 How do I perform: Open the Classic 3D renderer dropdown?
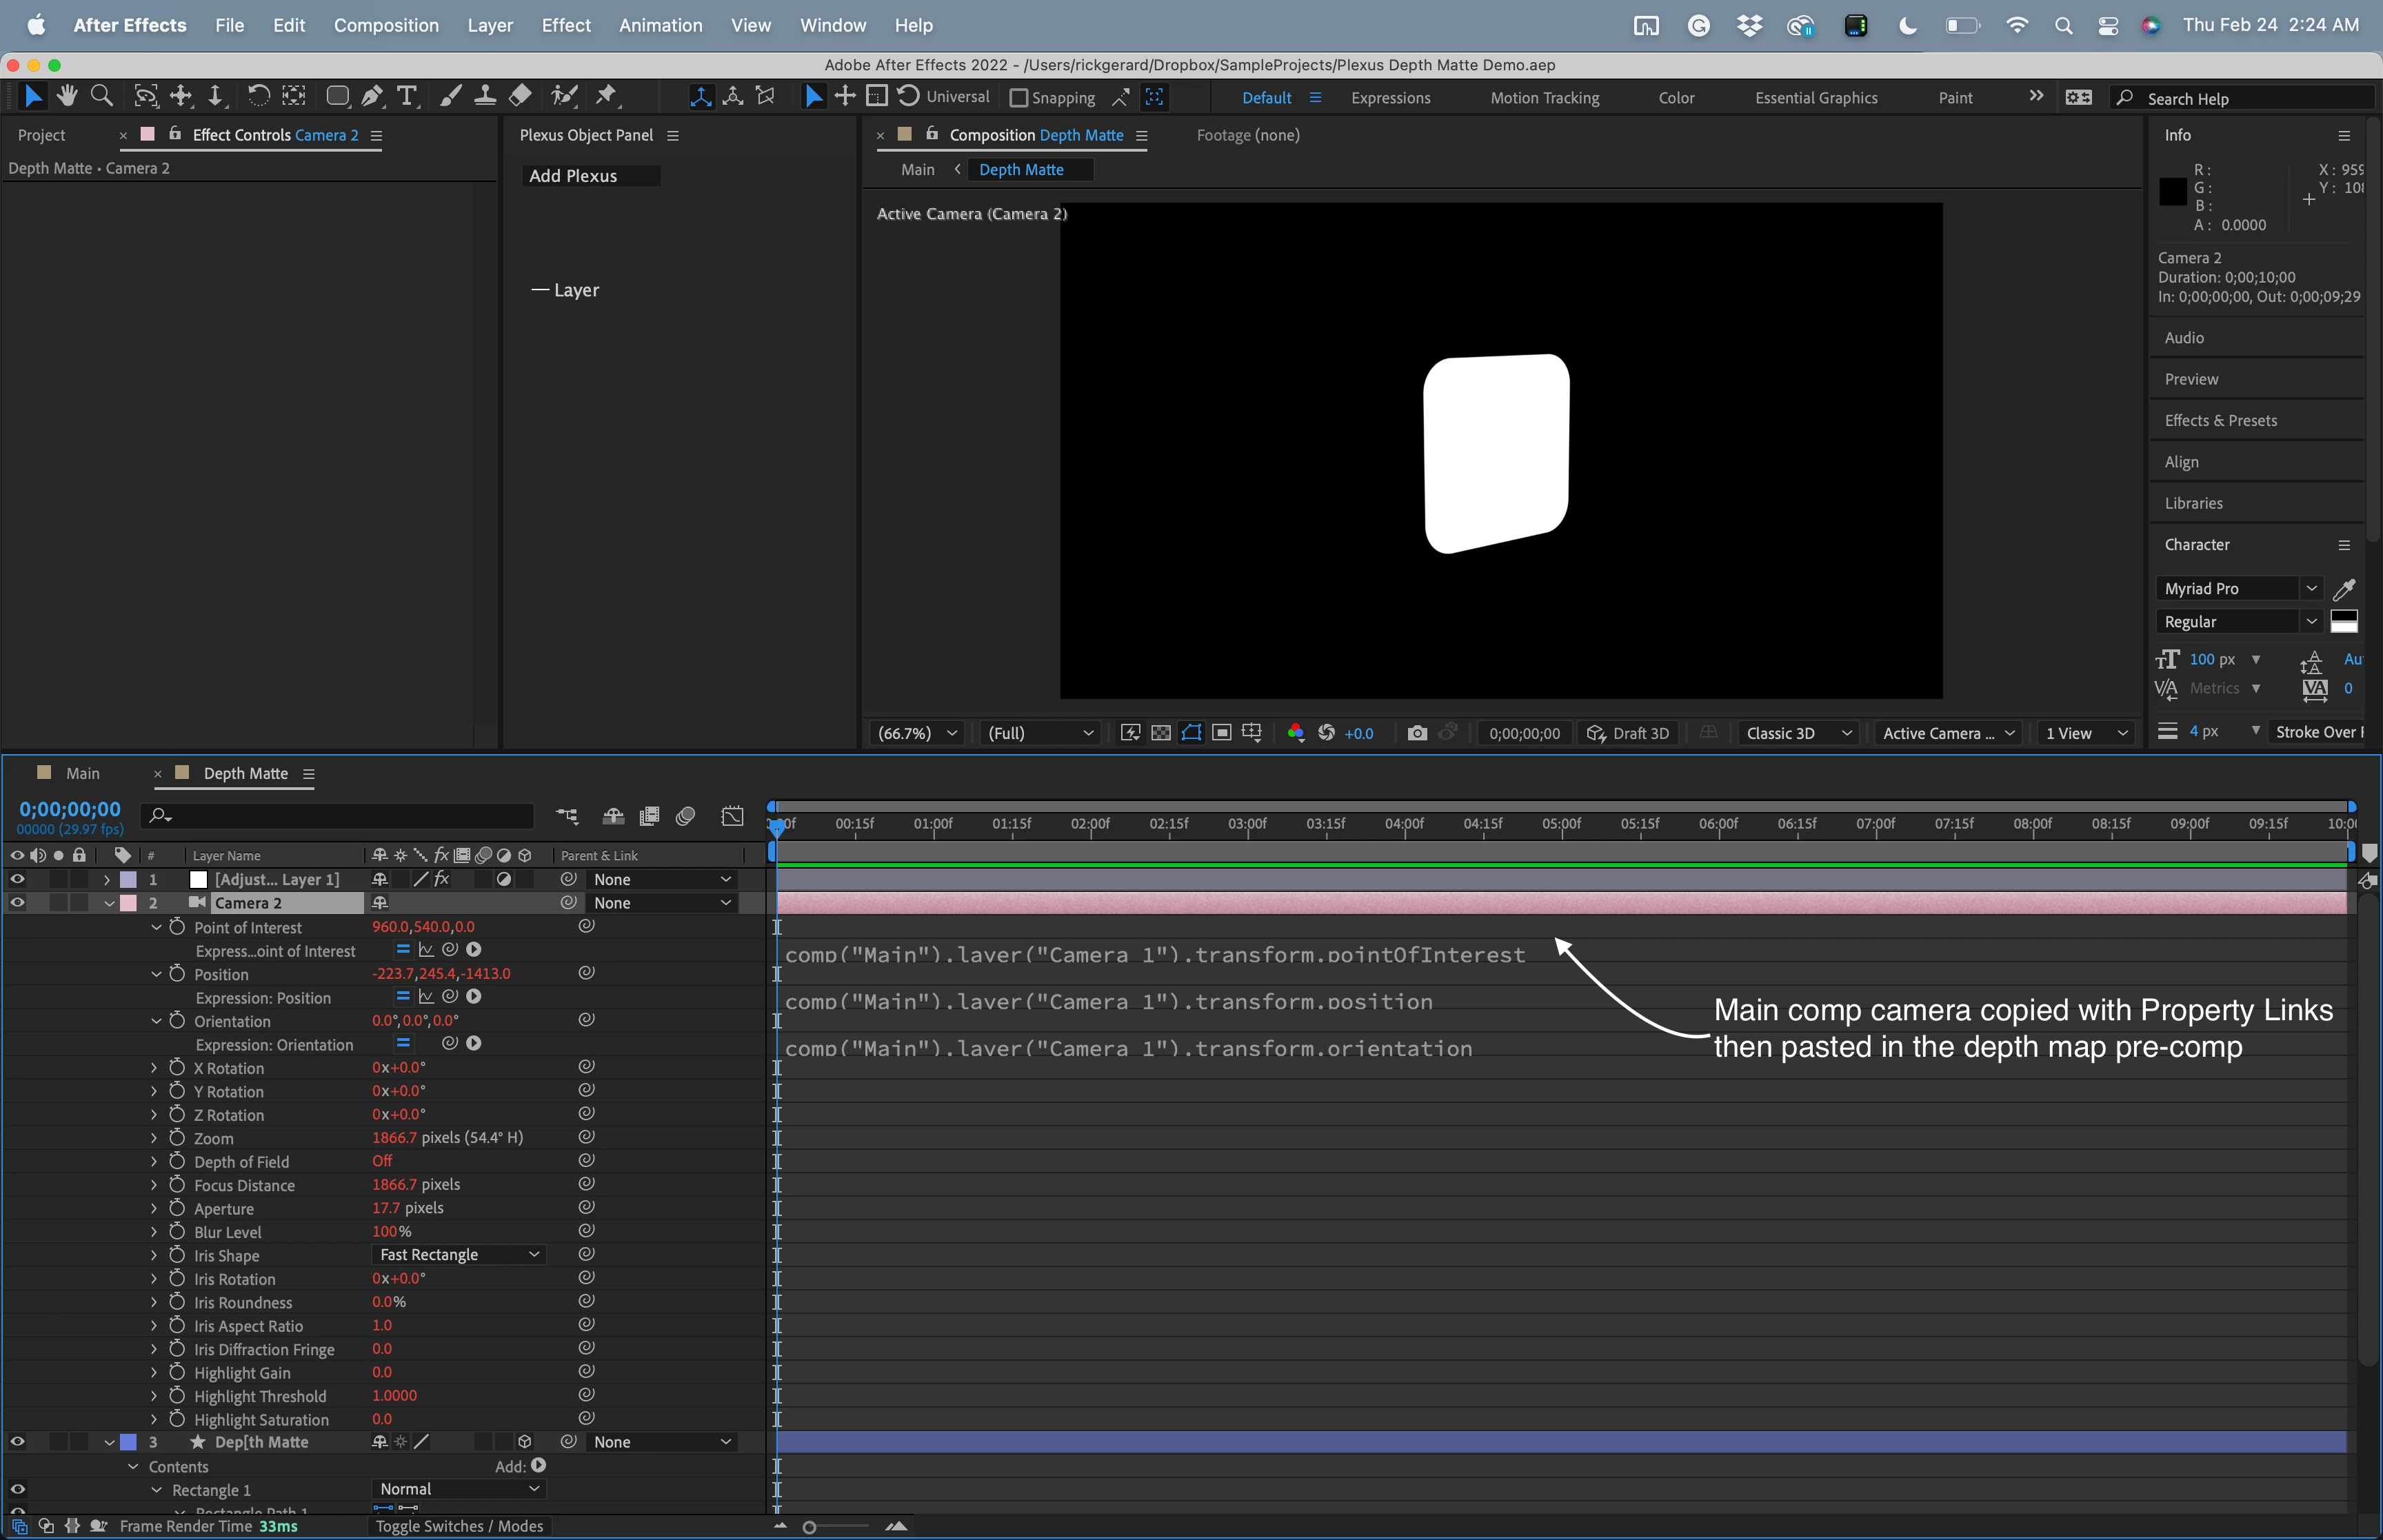(1798, 733)
